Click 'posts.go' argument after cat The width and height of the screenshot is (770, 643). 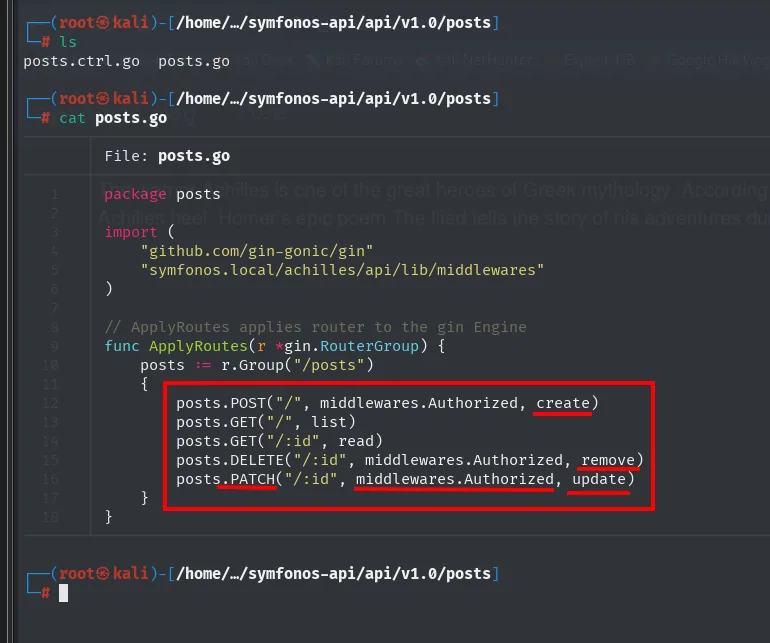pos(131,118)
